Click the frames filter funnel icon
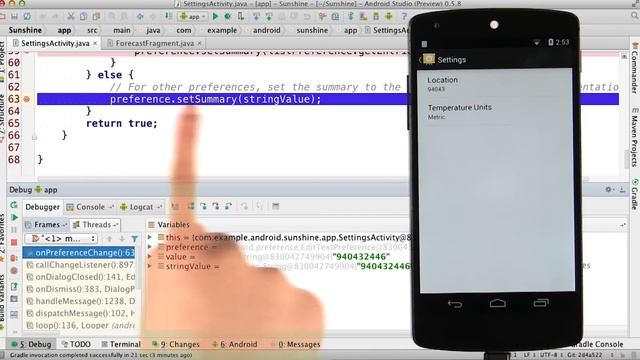This screenshot has height=360, width=640. (x=134, y=239)
